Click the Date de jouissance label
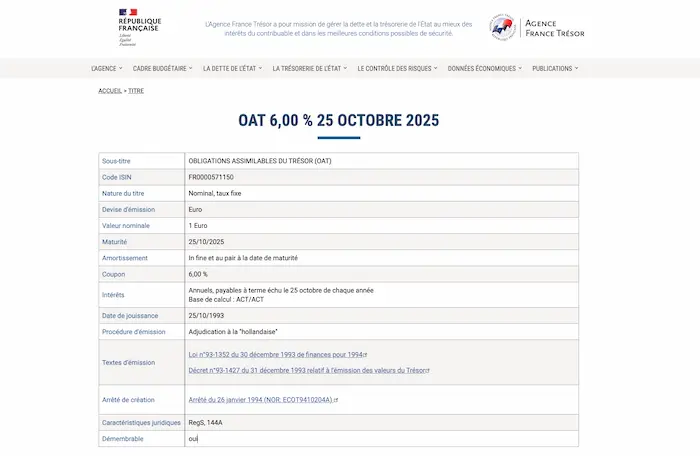The width and height of the screenshot is (700, 456). point(130,316)
